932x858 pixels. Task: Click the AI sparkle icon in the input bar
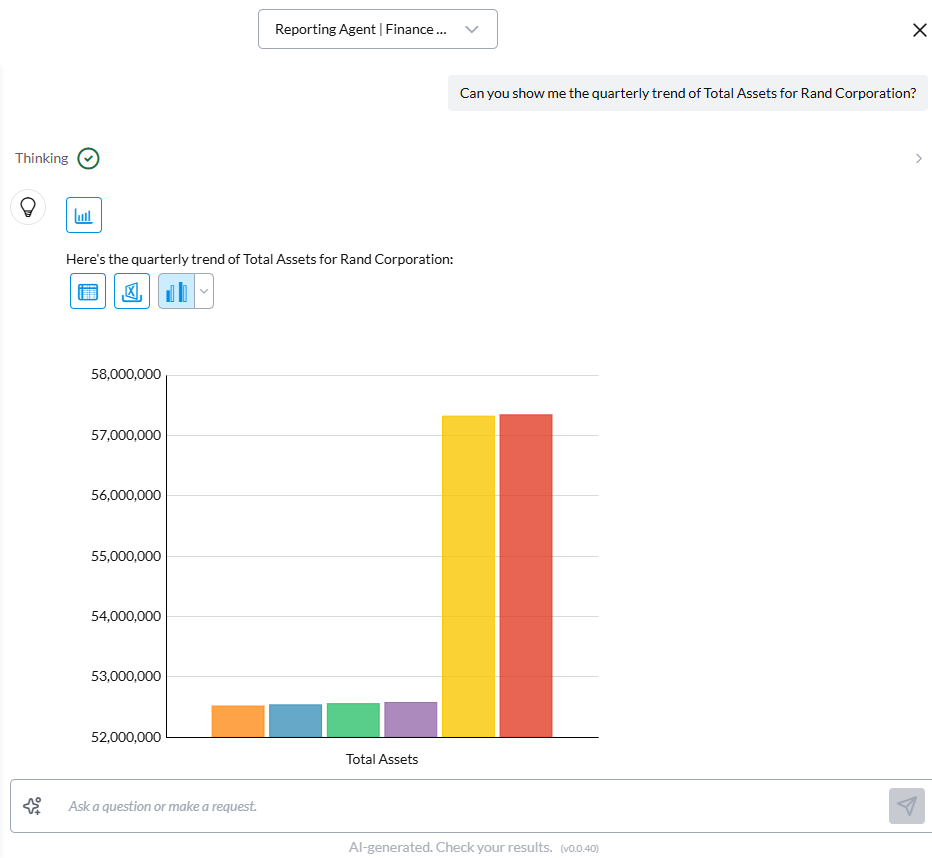32,805
